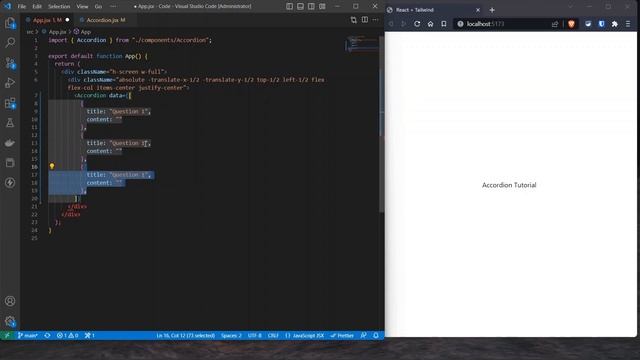Open the Run and Debug view

[10, 82]
